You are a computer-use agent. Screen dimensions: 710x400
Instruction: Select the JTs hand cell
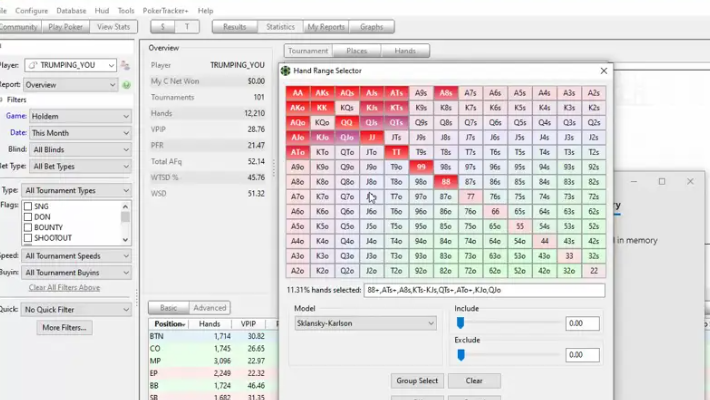pos(396,137)
